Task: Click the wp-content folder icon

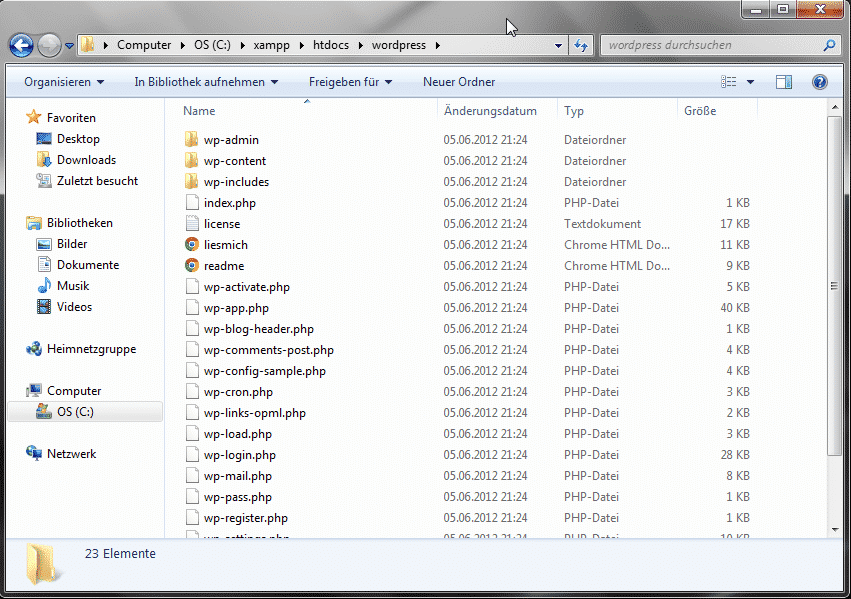Action: tap(191, 161)
